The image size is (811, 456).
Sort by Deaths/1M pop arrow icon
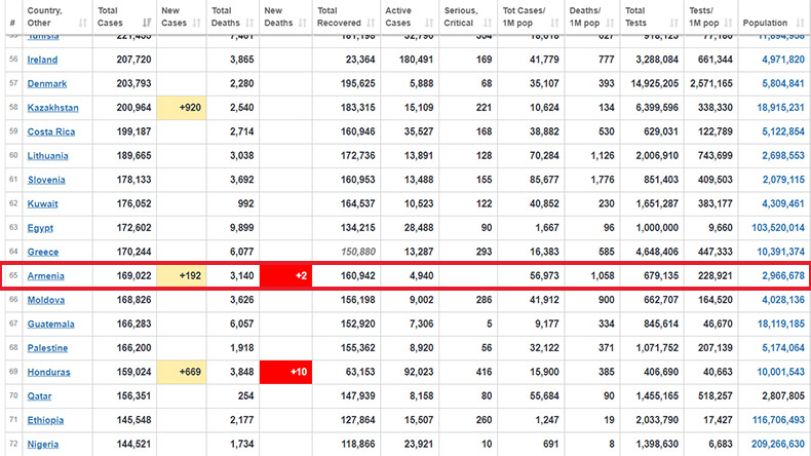tap(610, 23)
